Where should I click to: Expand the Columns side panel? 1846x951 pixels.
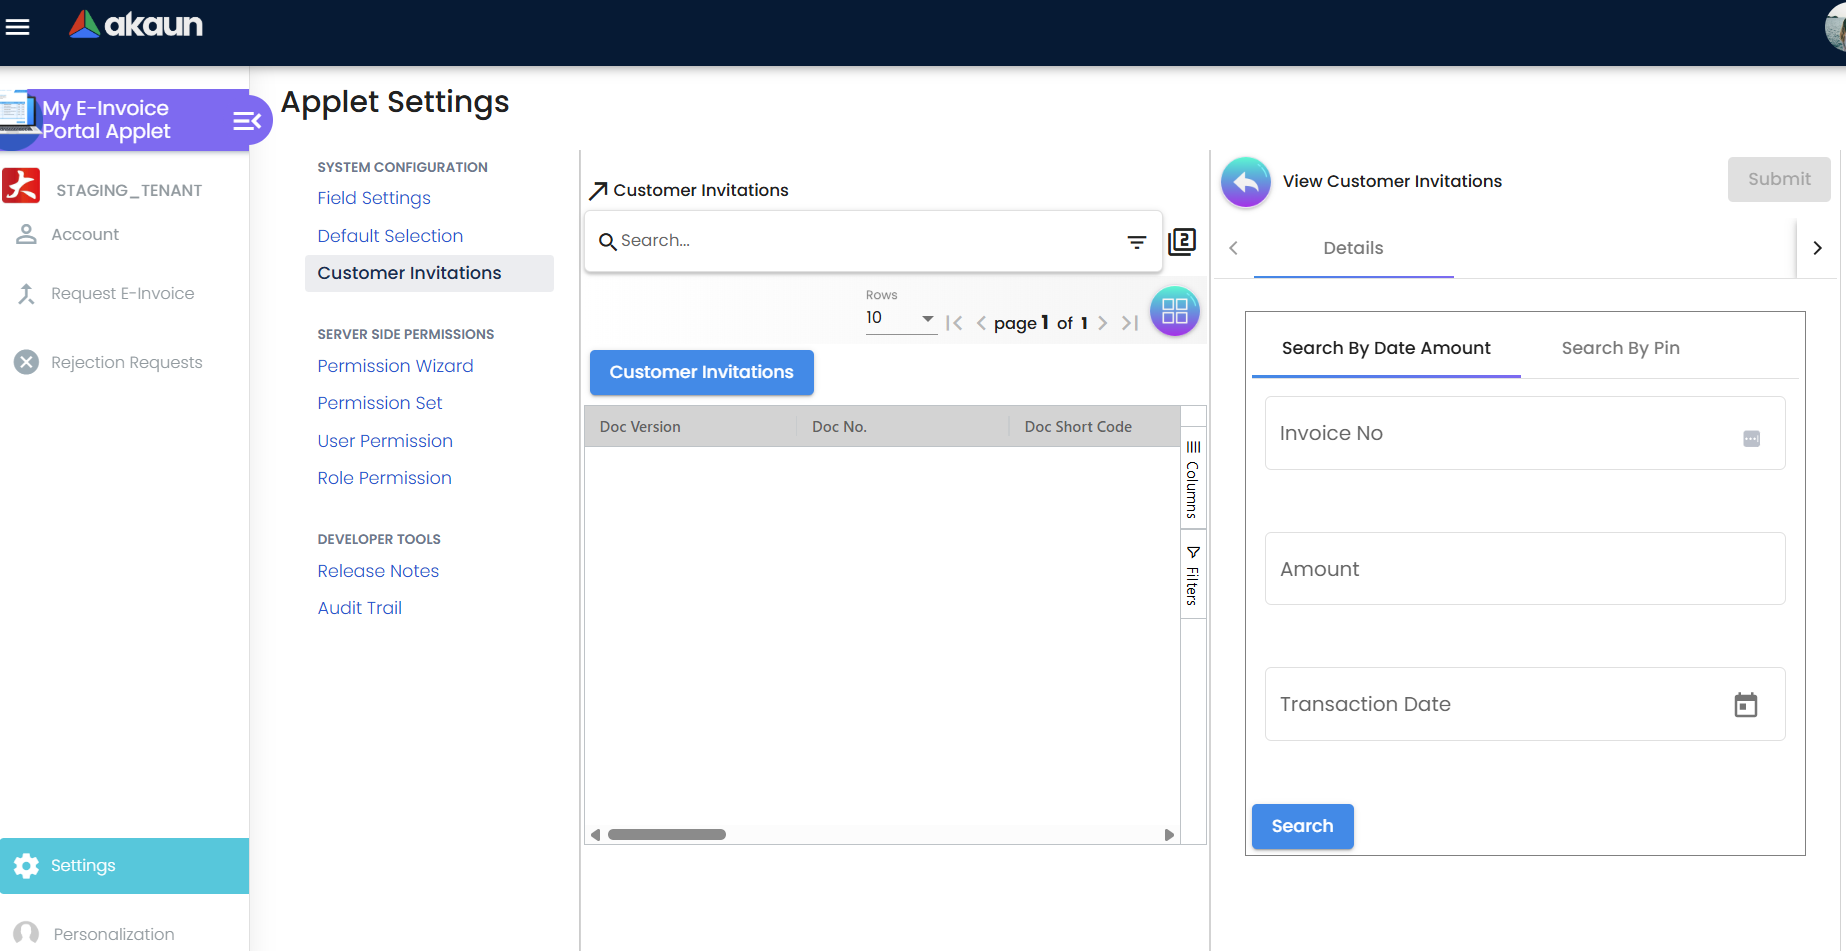[1192, 478]
